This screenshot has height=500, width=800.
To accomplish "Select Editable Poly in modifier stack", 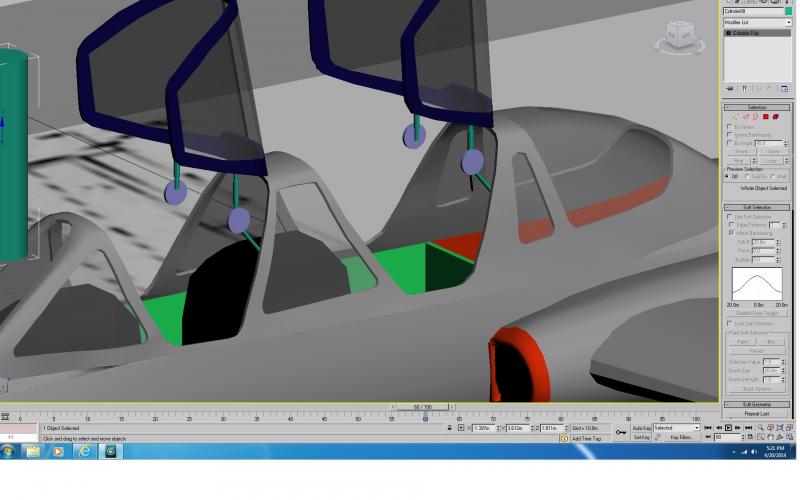I will [x=757, y=33].
